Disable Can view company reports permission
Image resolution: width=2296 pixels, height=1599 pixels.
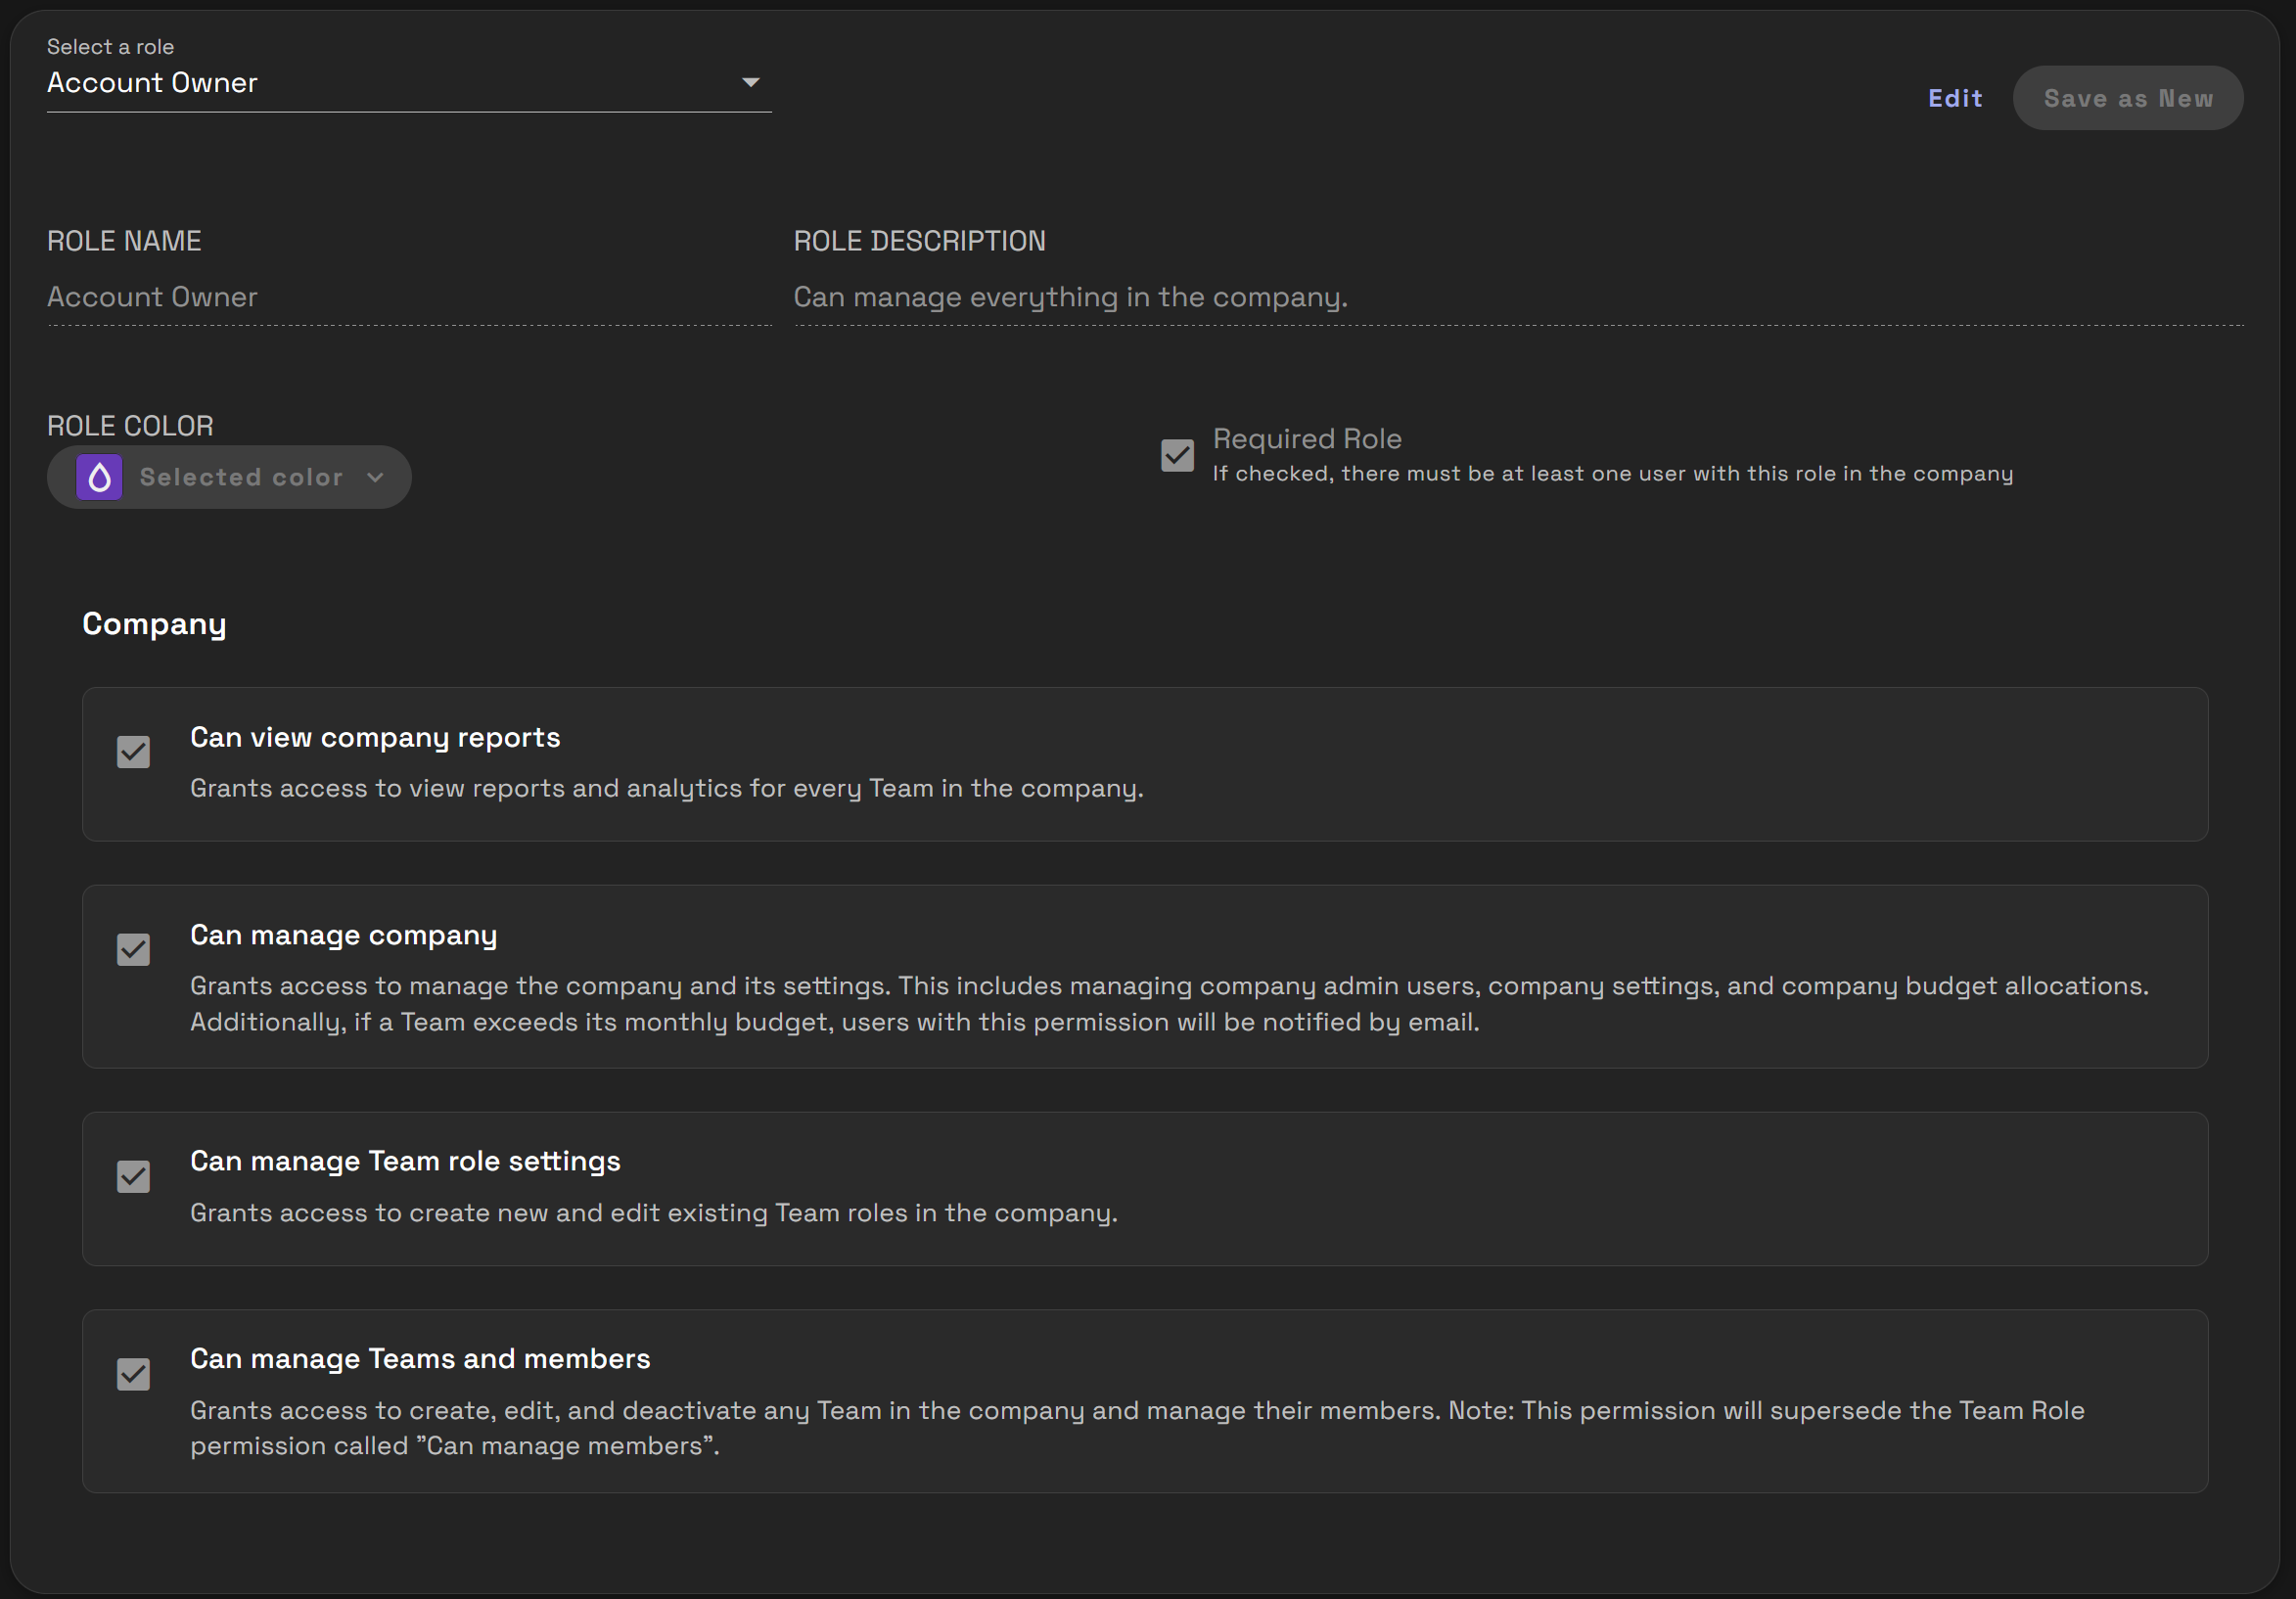pos(133,751)
